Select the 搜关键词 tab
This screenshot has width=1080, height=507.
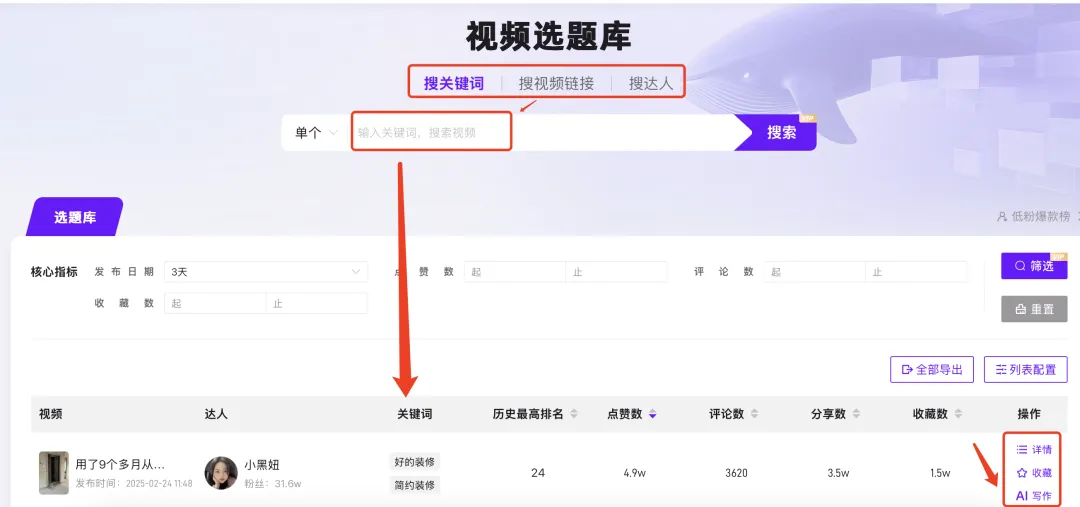tap(454, 83)
